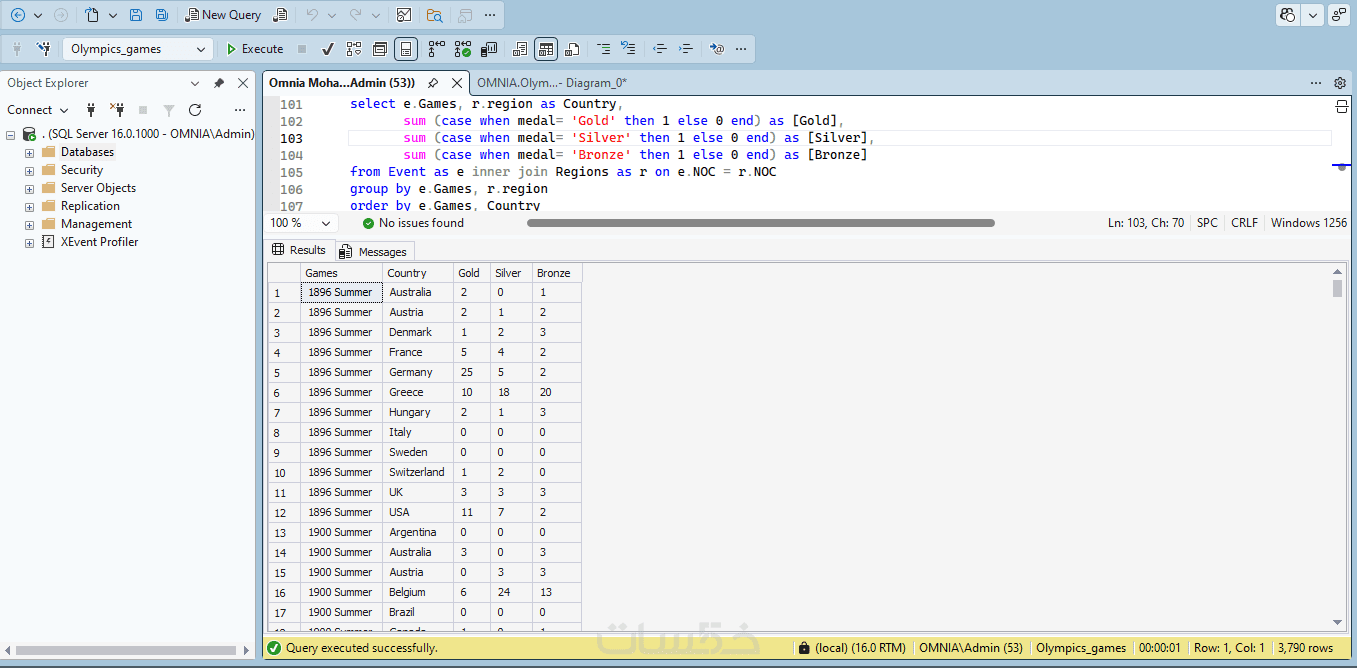Click the Execute query button
The height and width of the screenshot is (668, 1357).
tap(254, 49)
